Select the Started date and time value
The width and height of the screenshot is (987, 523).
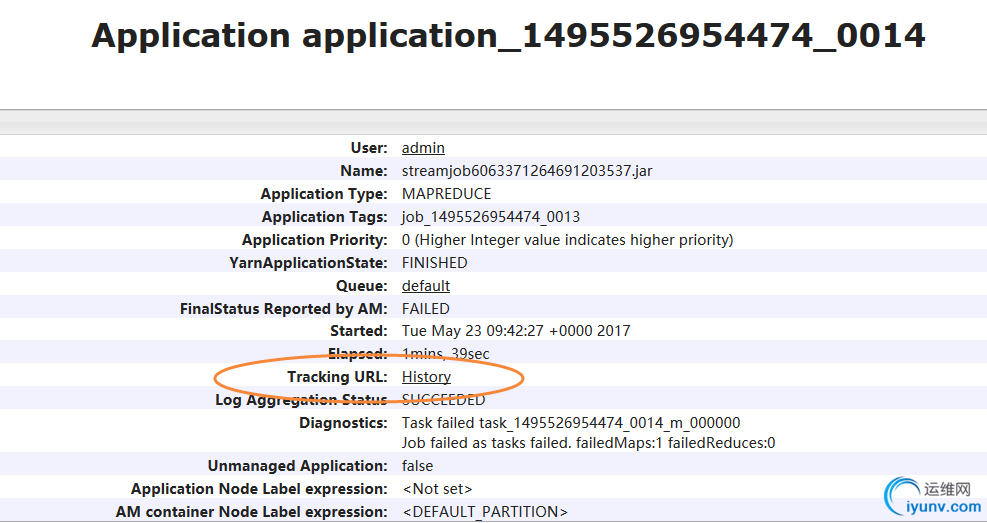(516, 331)
